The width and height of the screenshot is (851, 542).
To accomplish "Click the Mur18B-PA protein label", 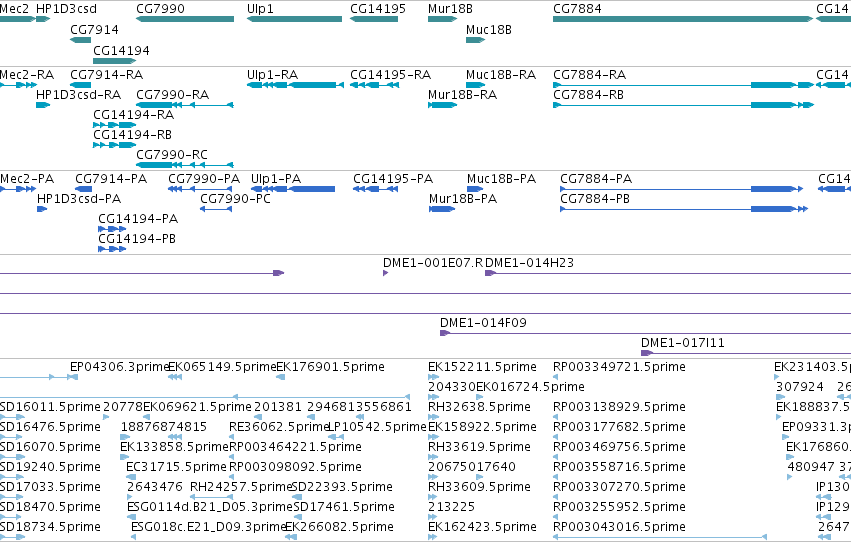I will point(463,199).
